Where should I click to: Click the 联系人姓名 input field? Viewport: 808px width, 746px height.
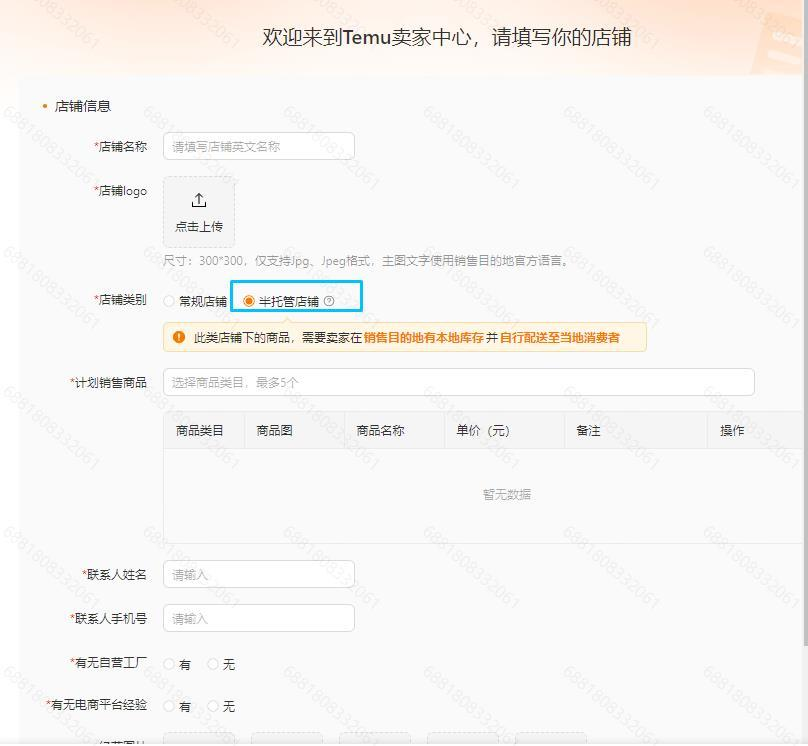258,574
